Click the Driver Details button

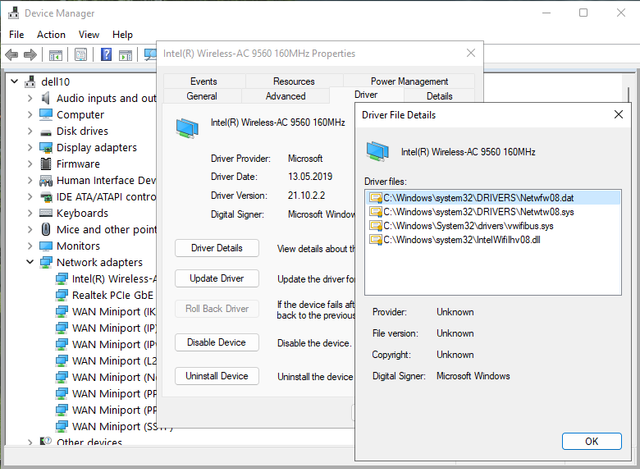point(217,248)
